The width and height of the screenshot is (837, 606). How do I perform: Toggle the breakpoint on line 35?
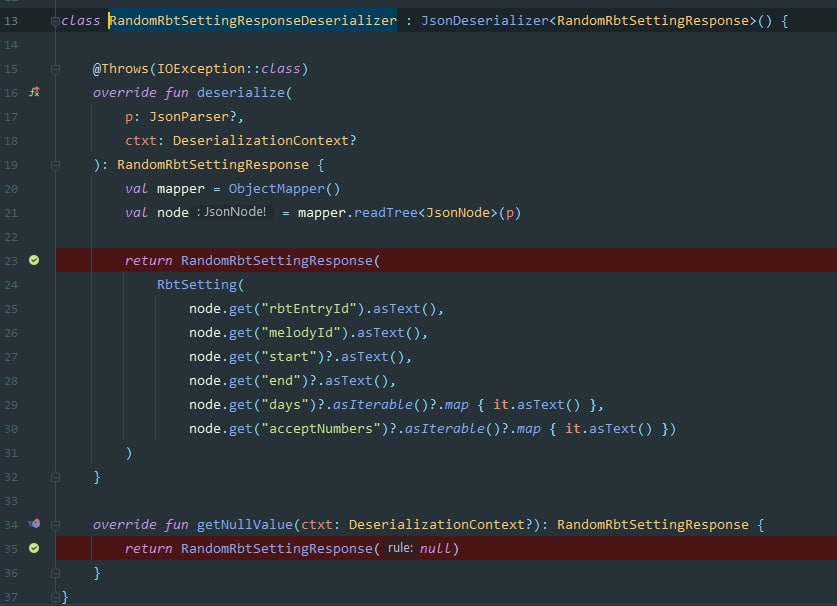[x=34, y=548]
